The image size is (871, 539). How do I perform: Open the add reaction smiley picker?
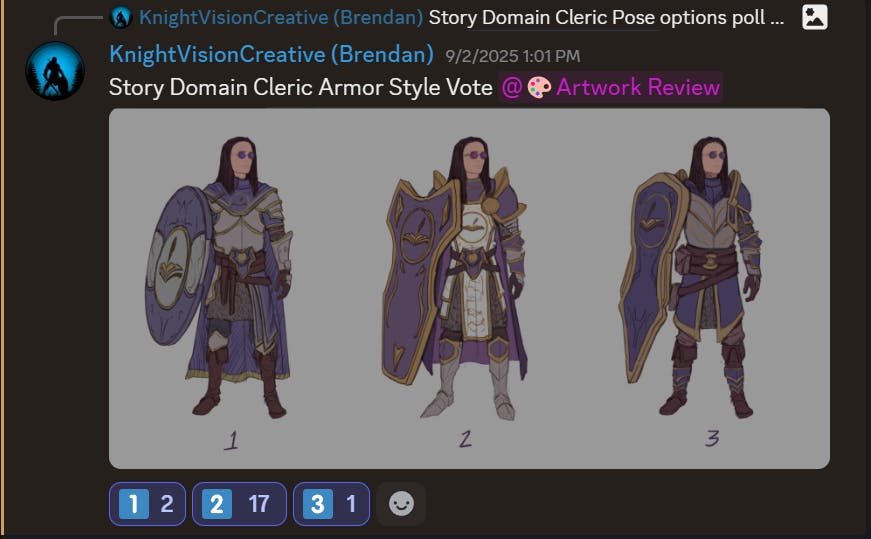click(x=401, y=504)
